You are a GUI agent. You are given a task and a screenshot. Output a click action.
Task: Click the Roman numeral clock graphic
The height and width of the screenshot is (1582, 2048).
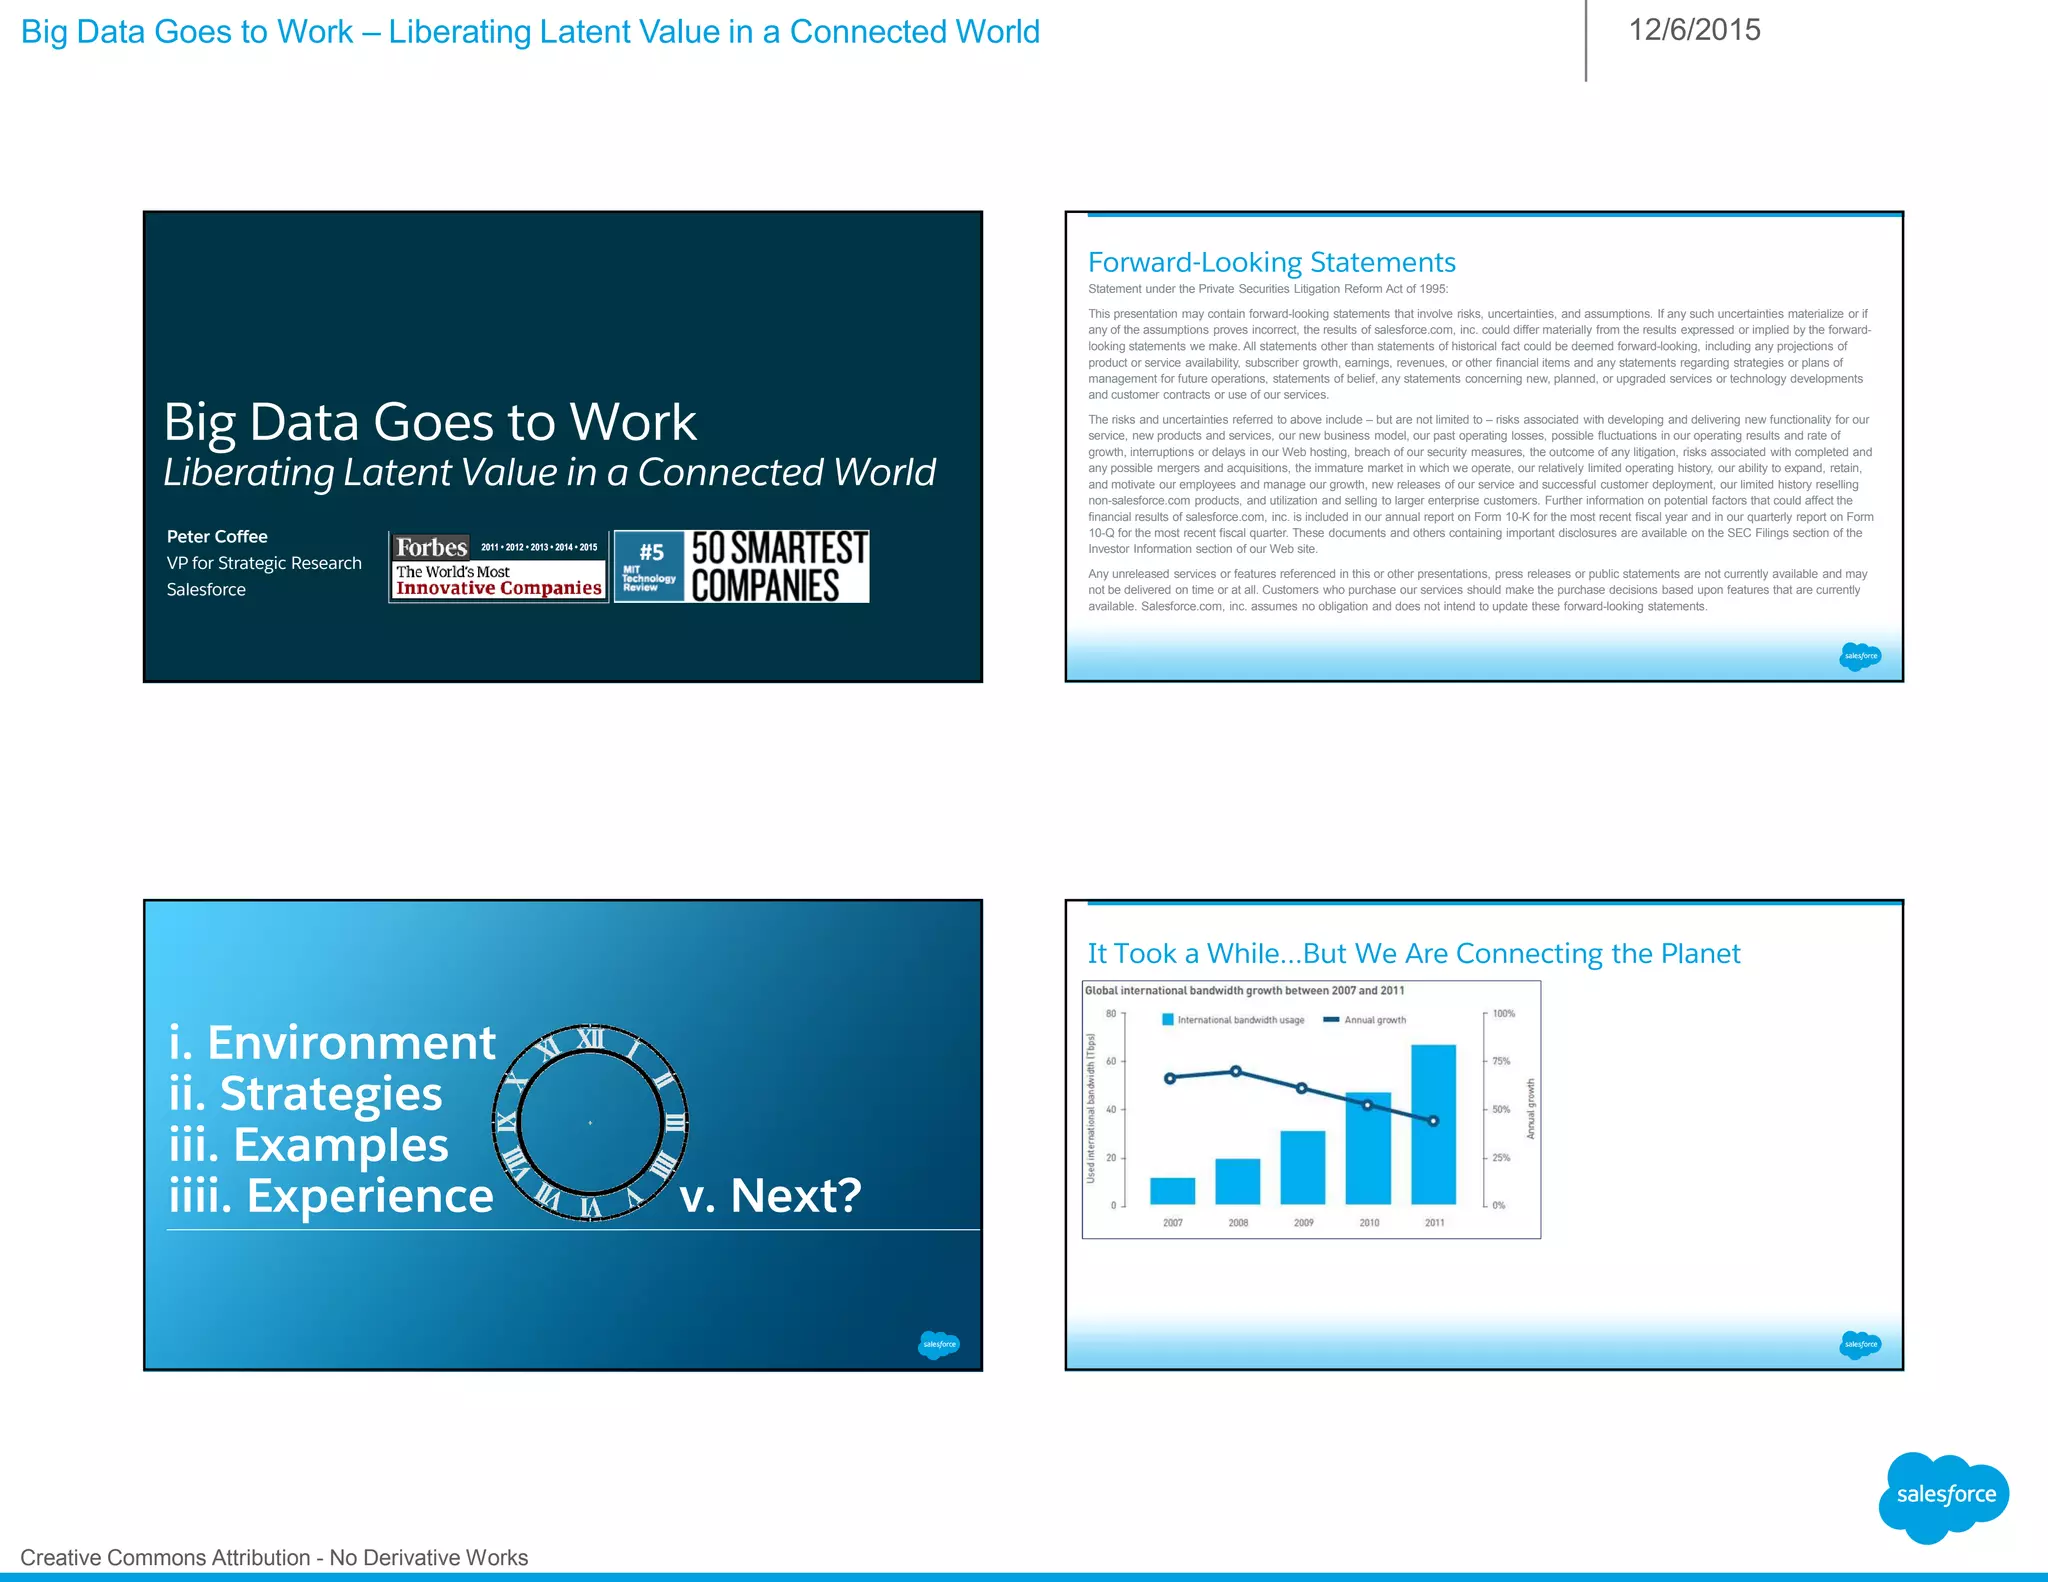click(x=590, y=1122)
